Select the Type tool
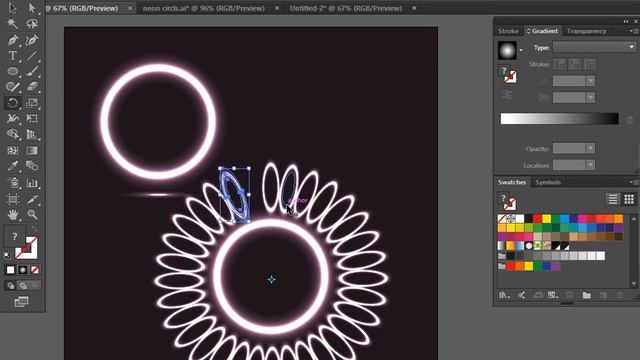Viewport: 640px width, 360px height. 13,55
